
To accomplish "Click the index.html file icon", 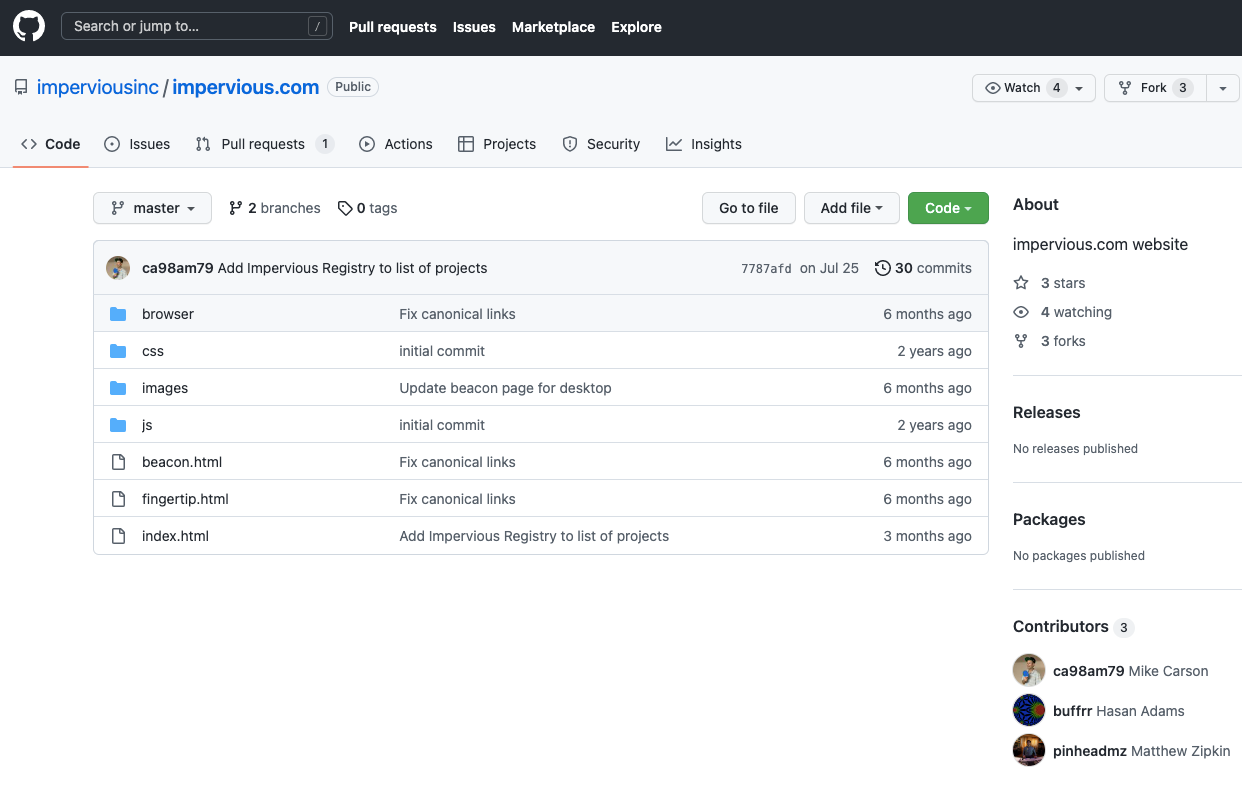I will click(x=118, y=536).
